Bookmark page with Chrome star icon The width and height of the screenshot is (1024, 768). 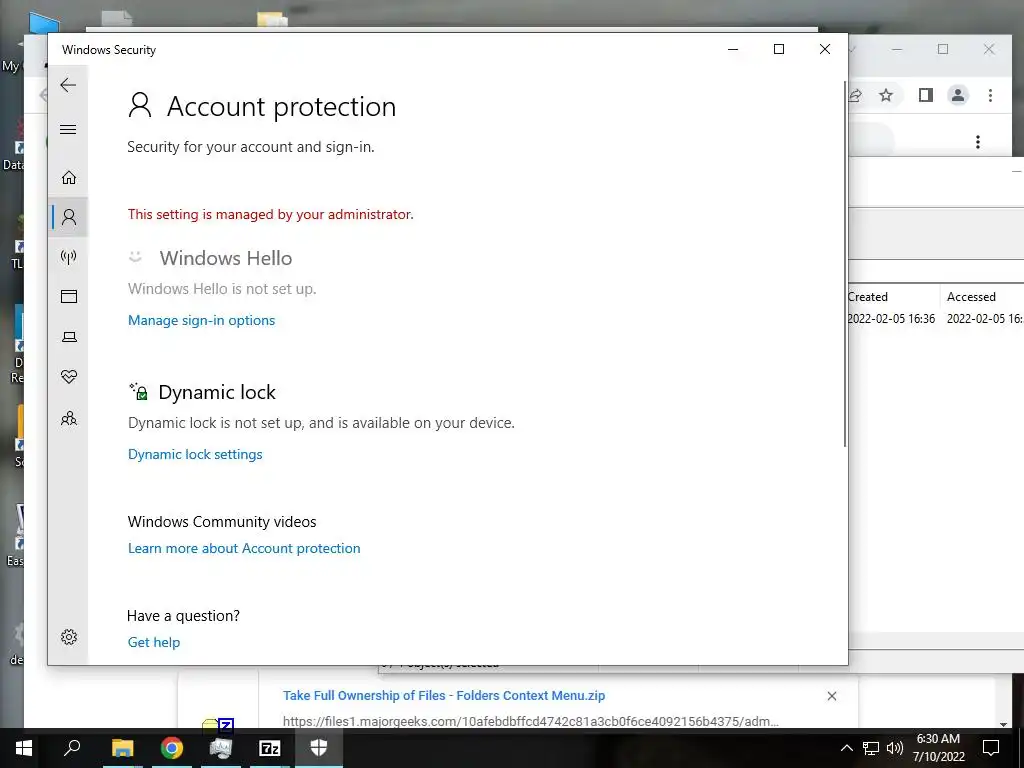click(886, 95)
